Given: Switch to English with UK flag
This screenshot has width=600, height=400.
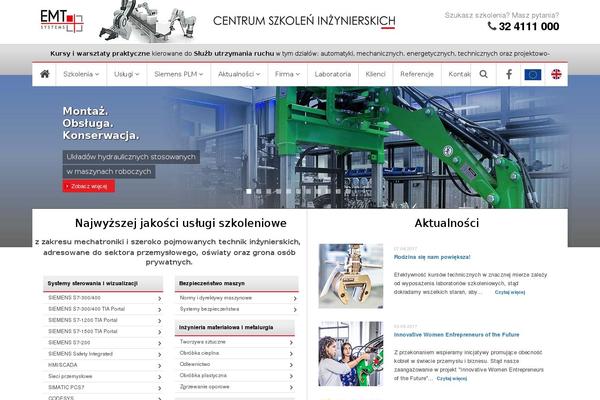Looking at the screenshot, I should tap(556, 74).
